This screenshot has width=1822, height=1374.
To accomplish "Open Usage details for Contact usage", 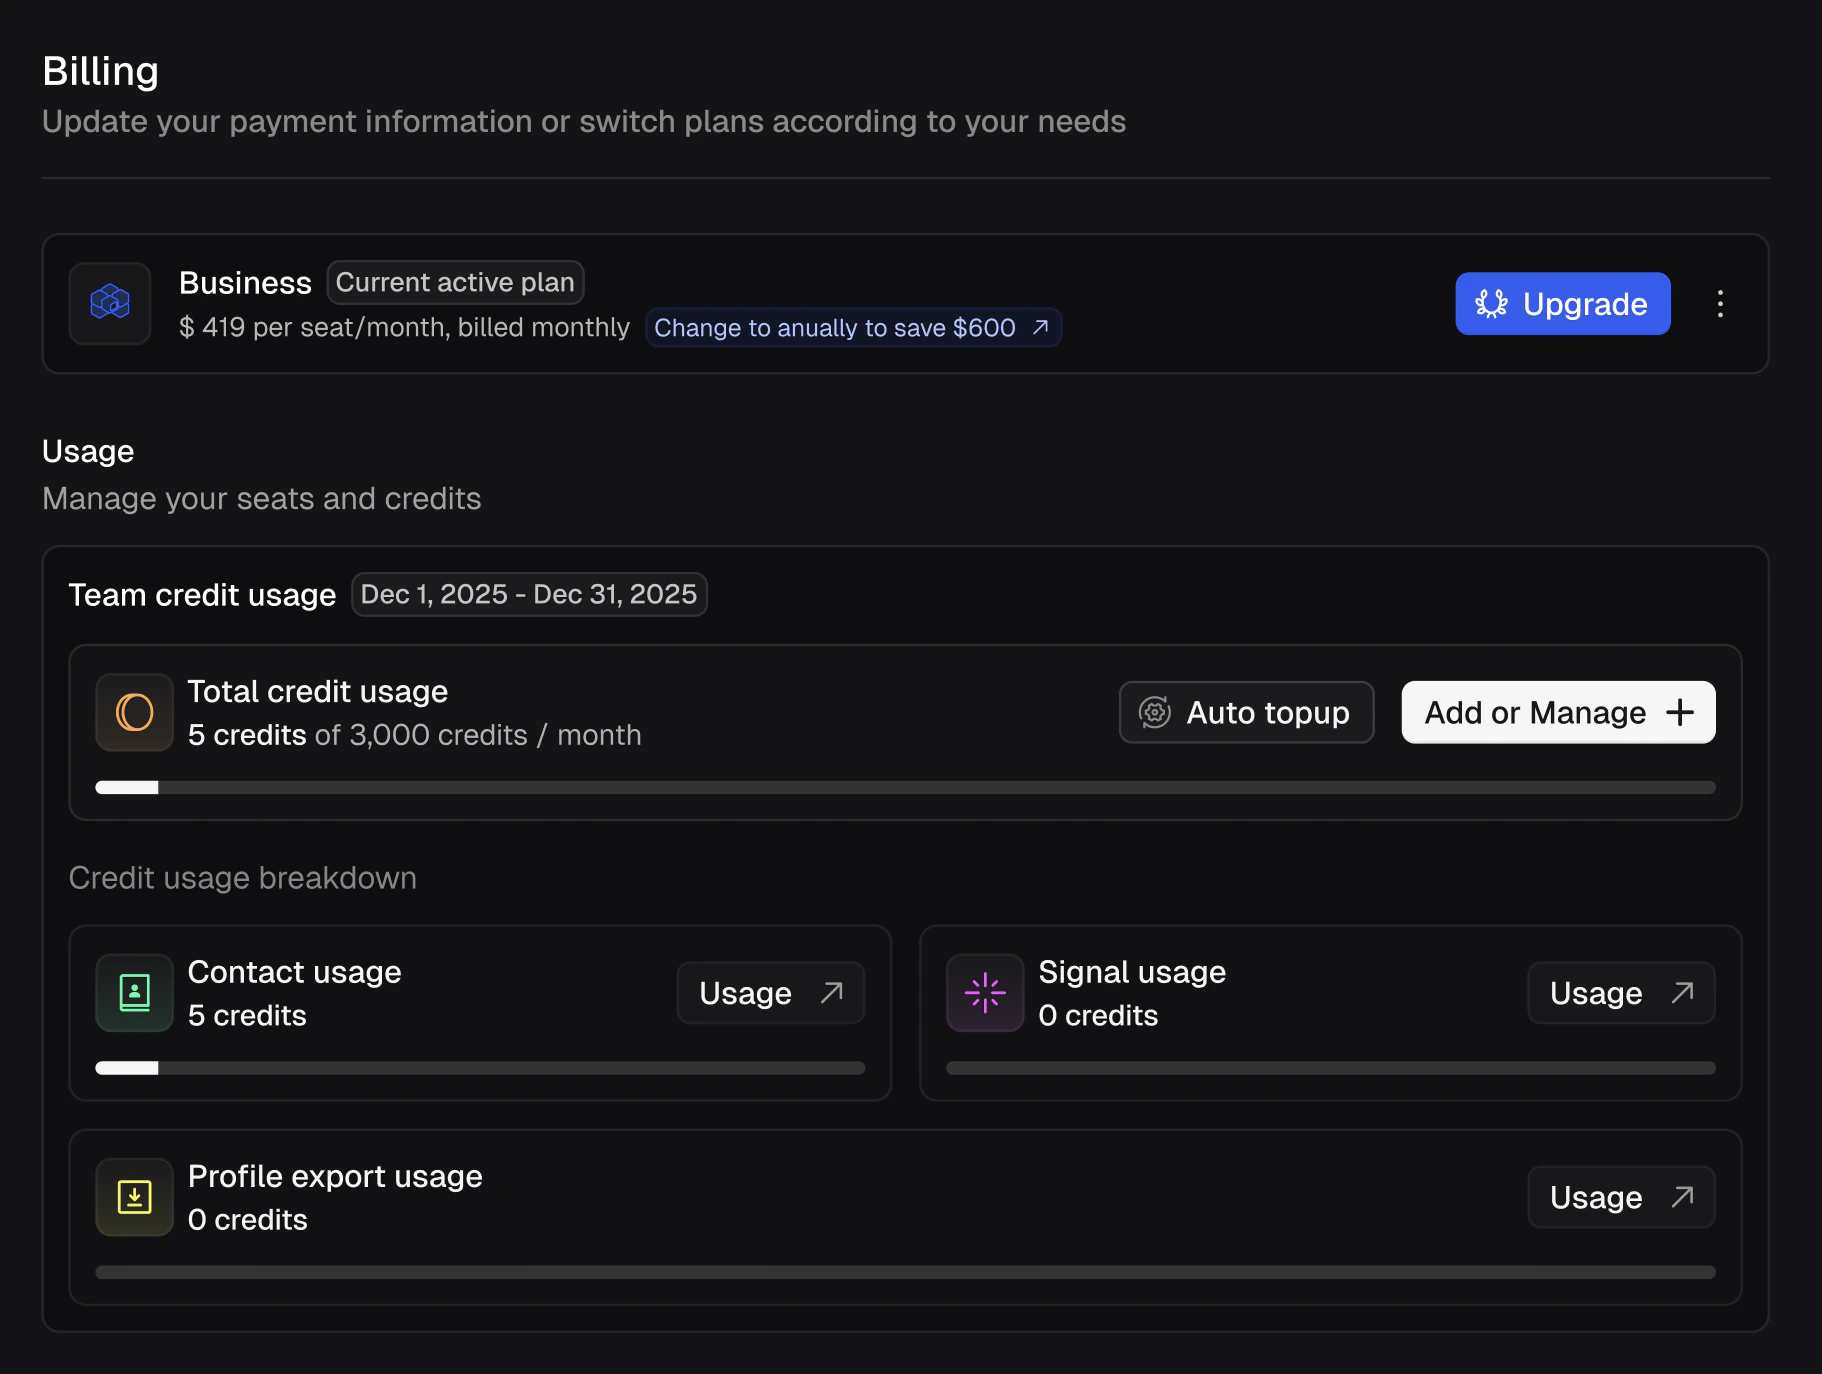I will point(770,993).
